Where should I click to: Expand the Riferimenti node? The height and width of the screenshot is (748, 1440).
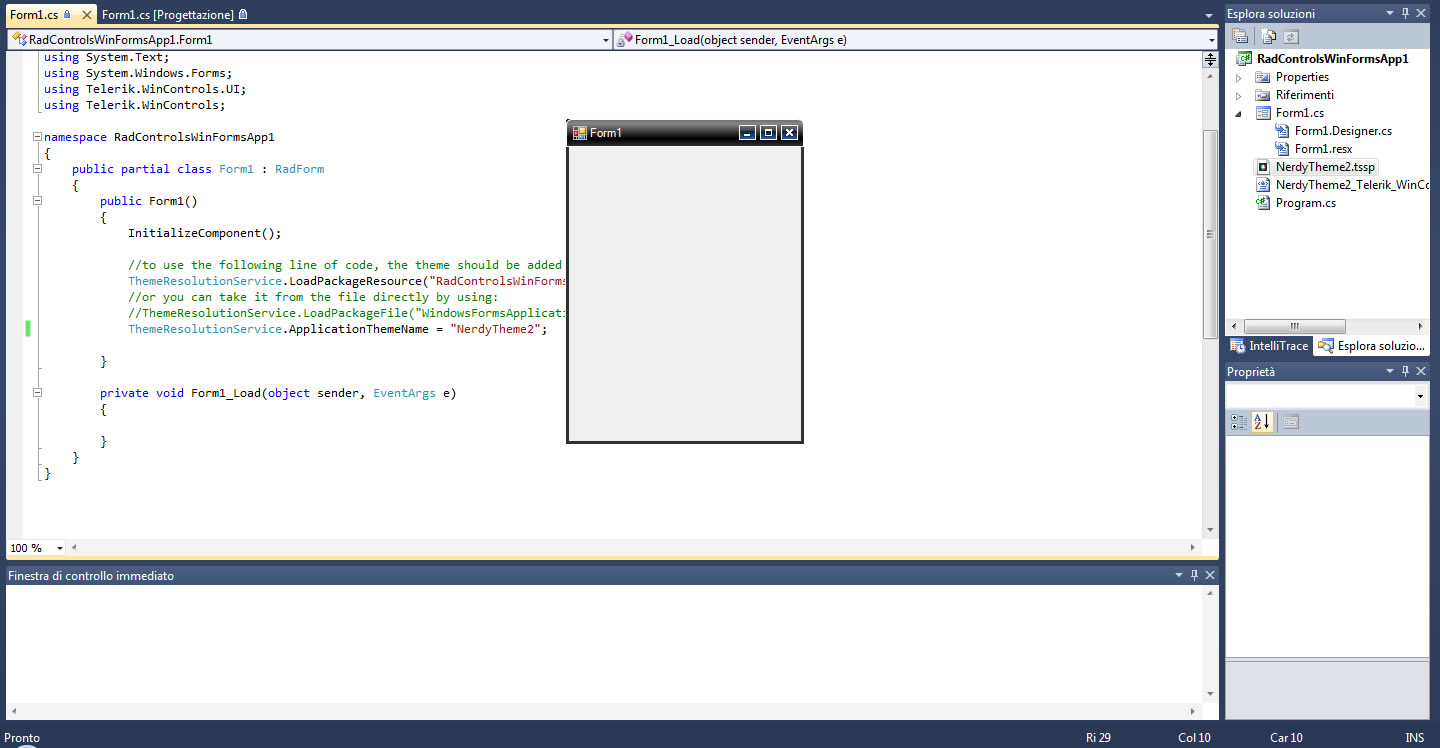[x=1238, y=95]
